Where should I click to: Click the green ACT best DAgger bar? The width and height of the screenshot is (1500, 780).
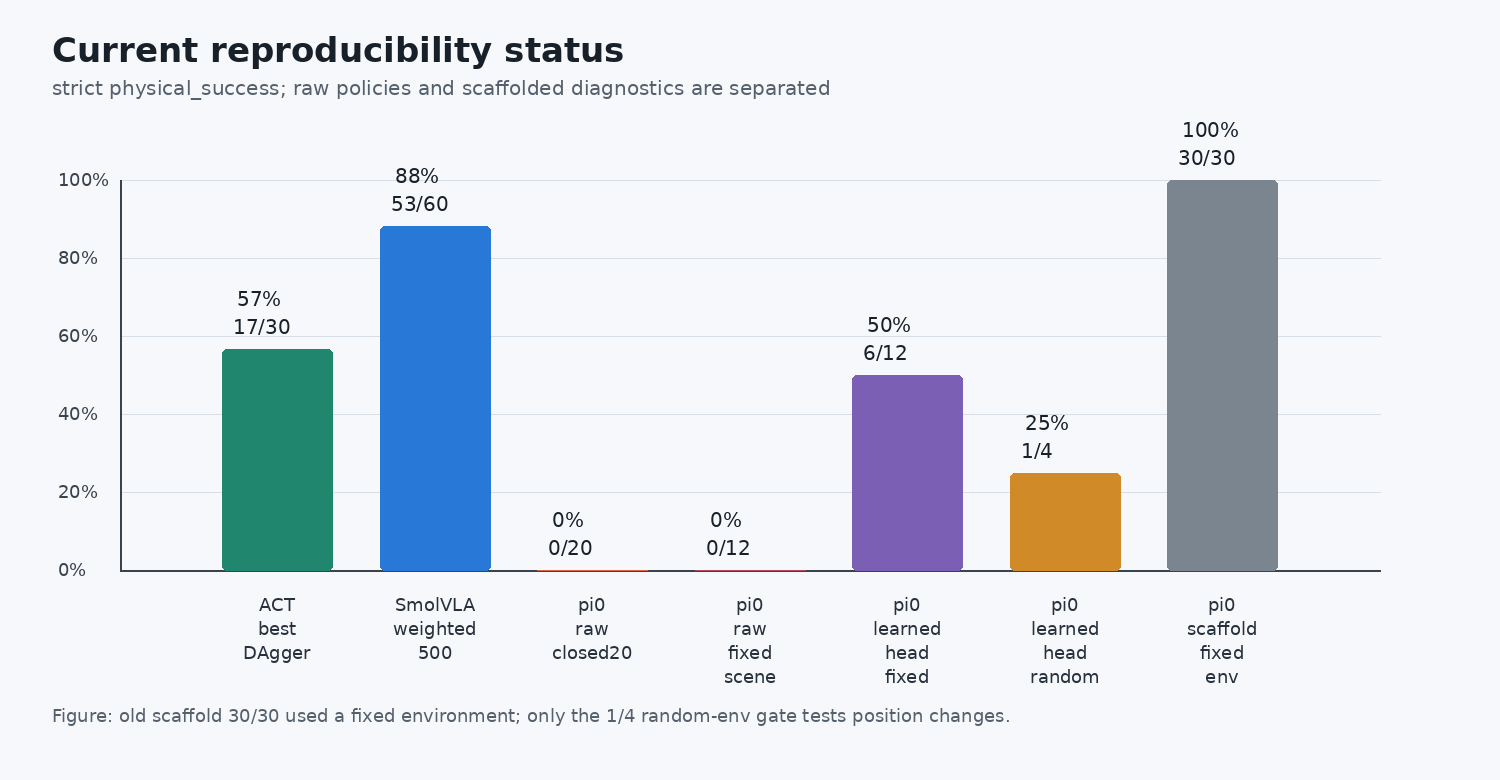click(x=277, y=460)
